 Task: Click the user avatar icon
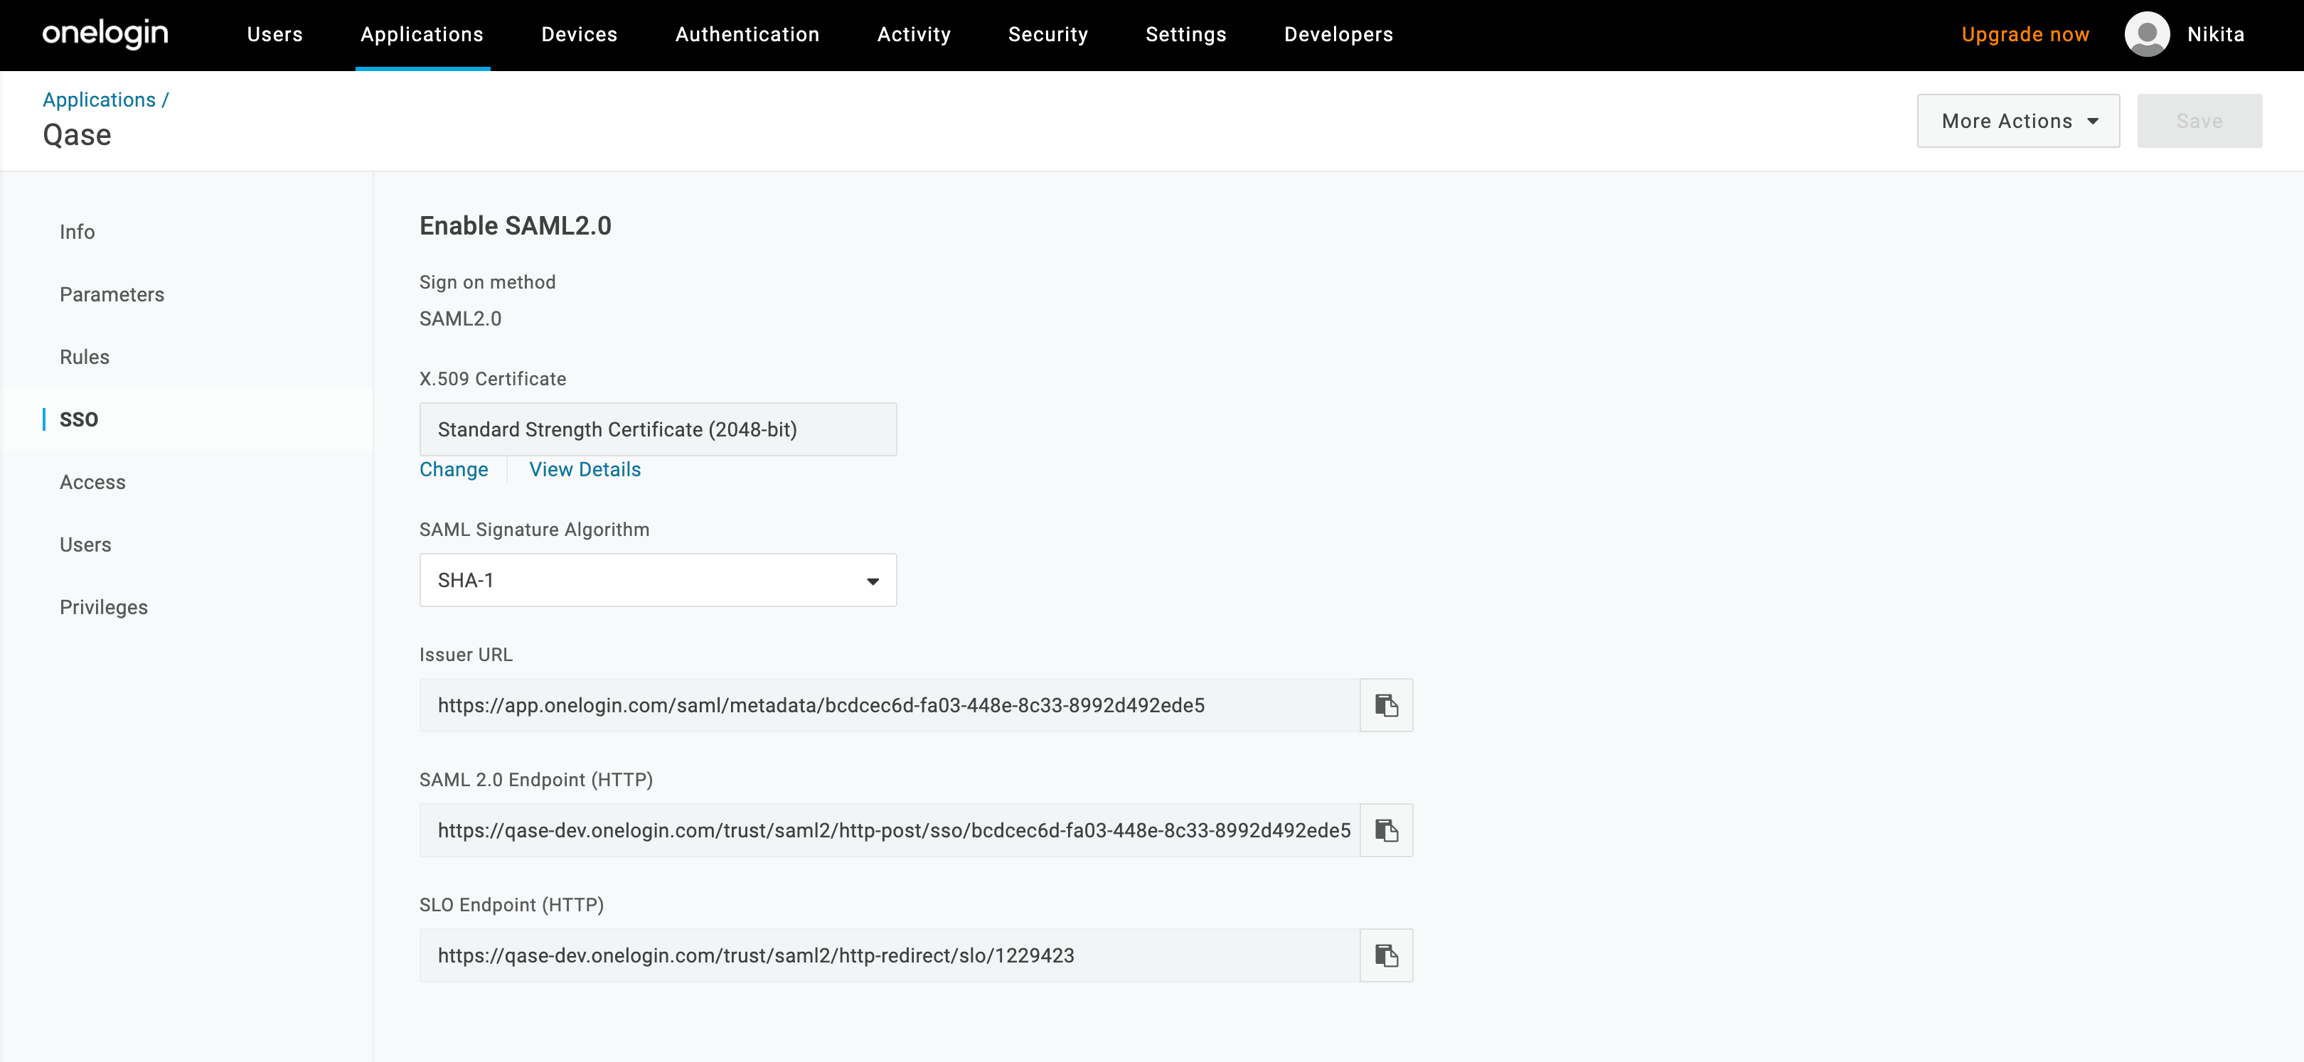2146,34
